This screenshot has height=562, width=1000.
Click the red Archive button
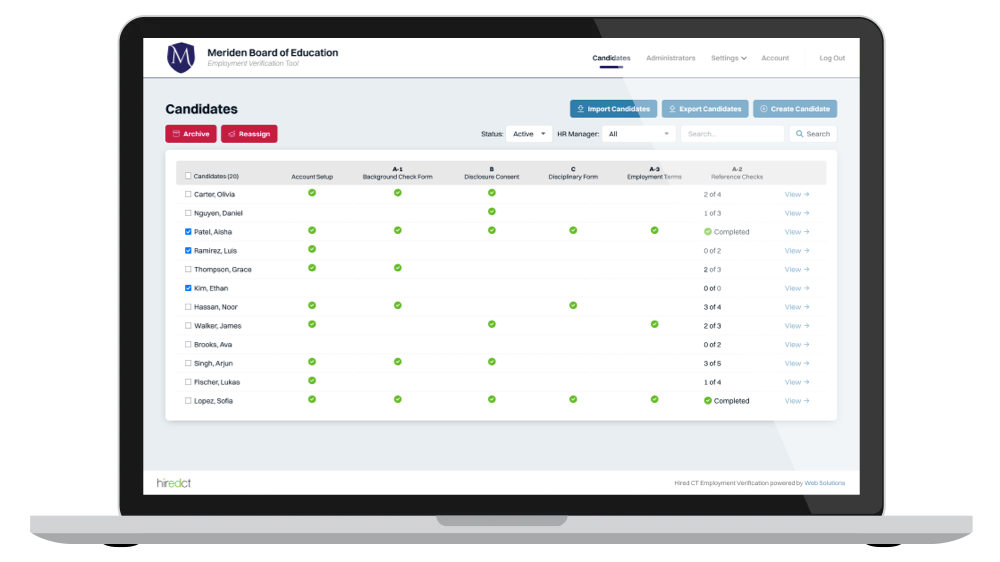(x=191, y=134)
